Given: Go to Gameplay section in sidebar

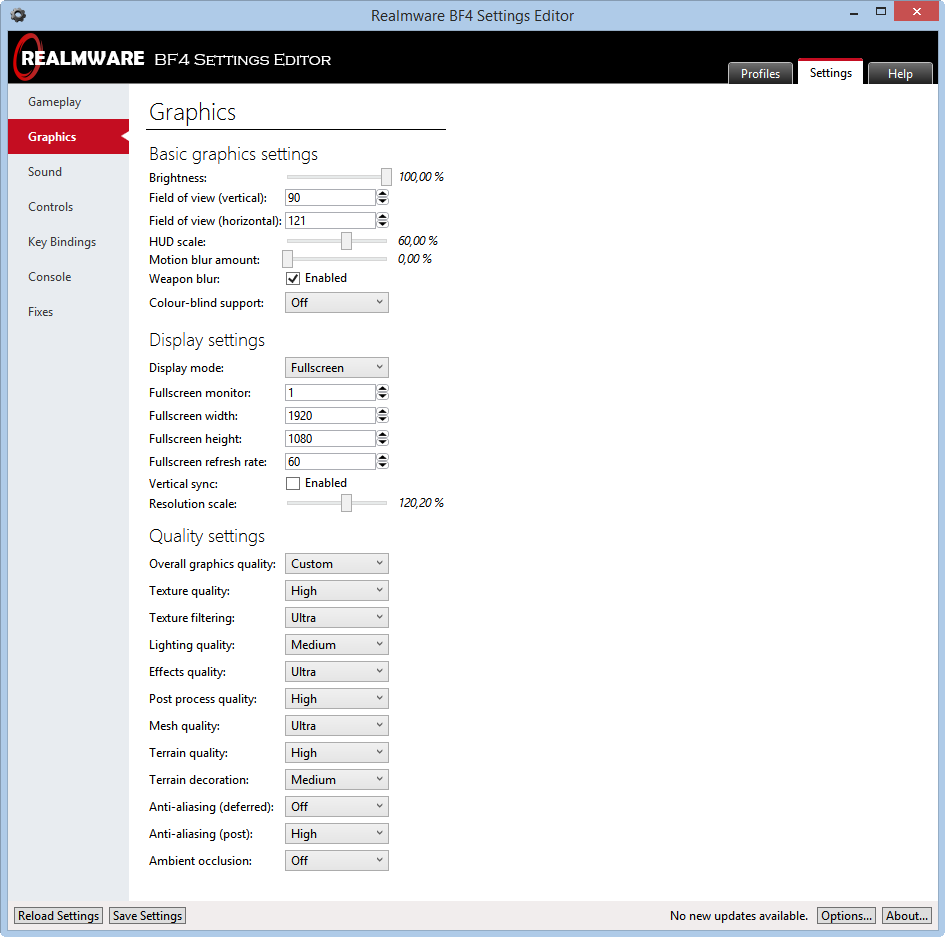Looking at the screenshot, I should [68, 101].
